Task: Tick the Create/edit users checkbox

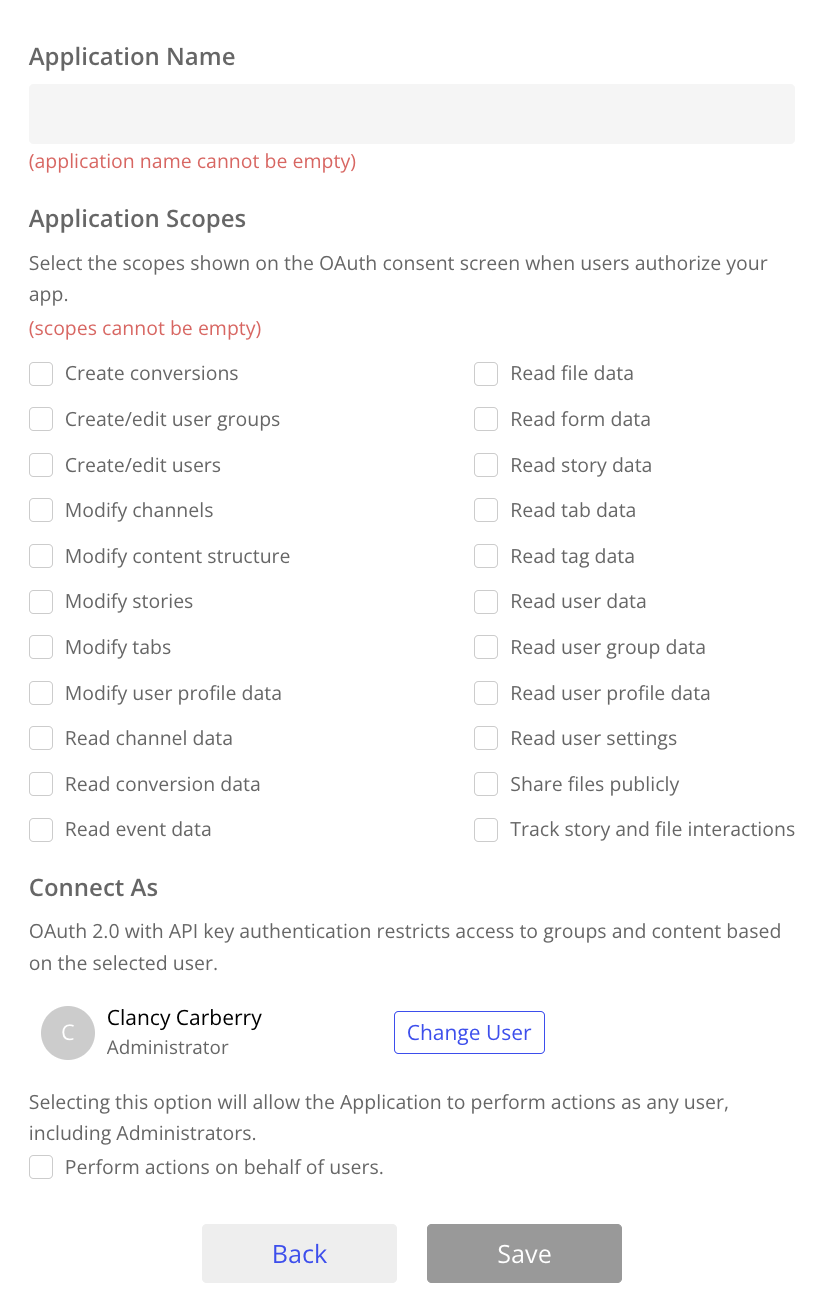Action: coord(41,465)
